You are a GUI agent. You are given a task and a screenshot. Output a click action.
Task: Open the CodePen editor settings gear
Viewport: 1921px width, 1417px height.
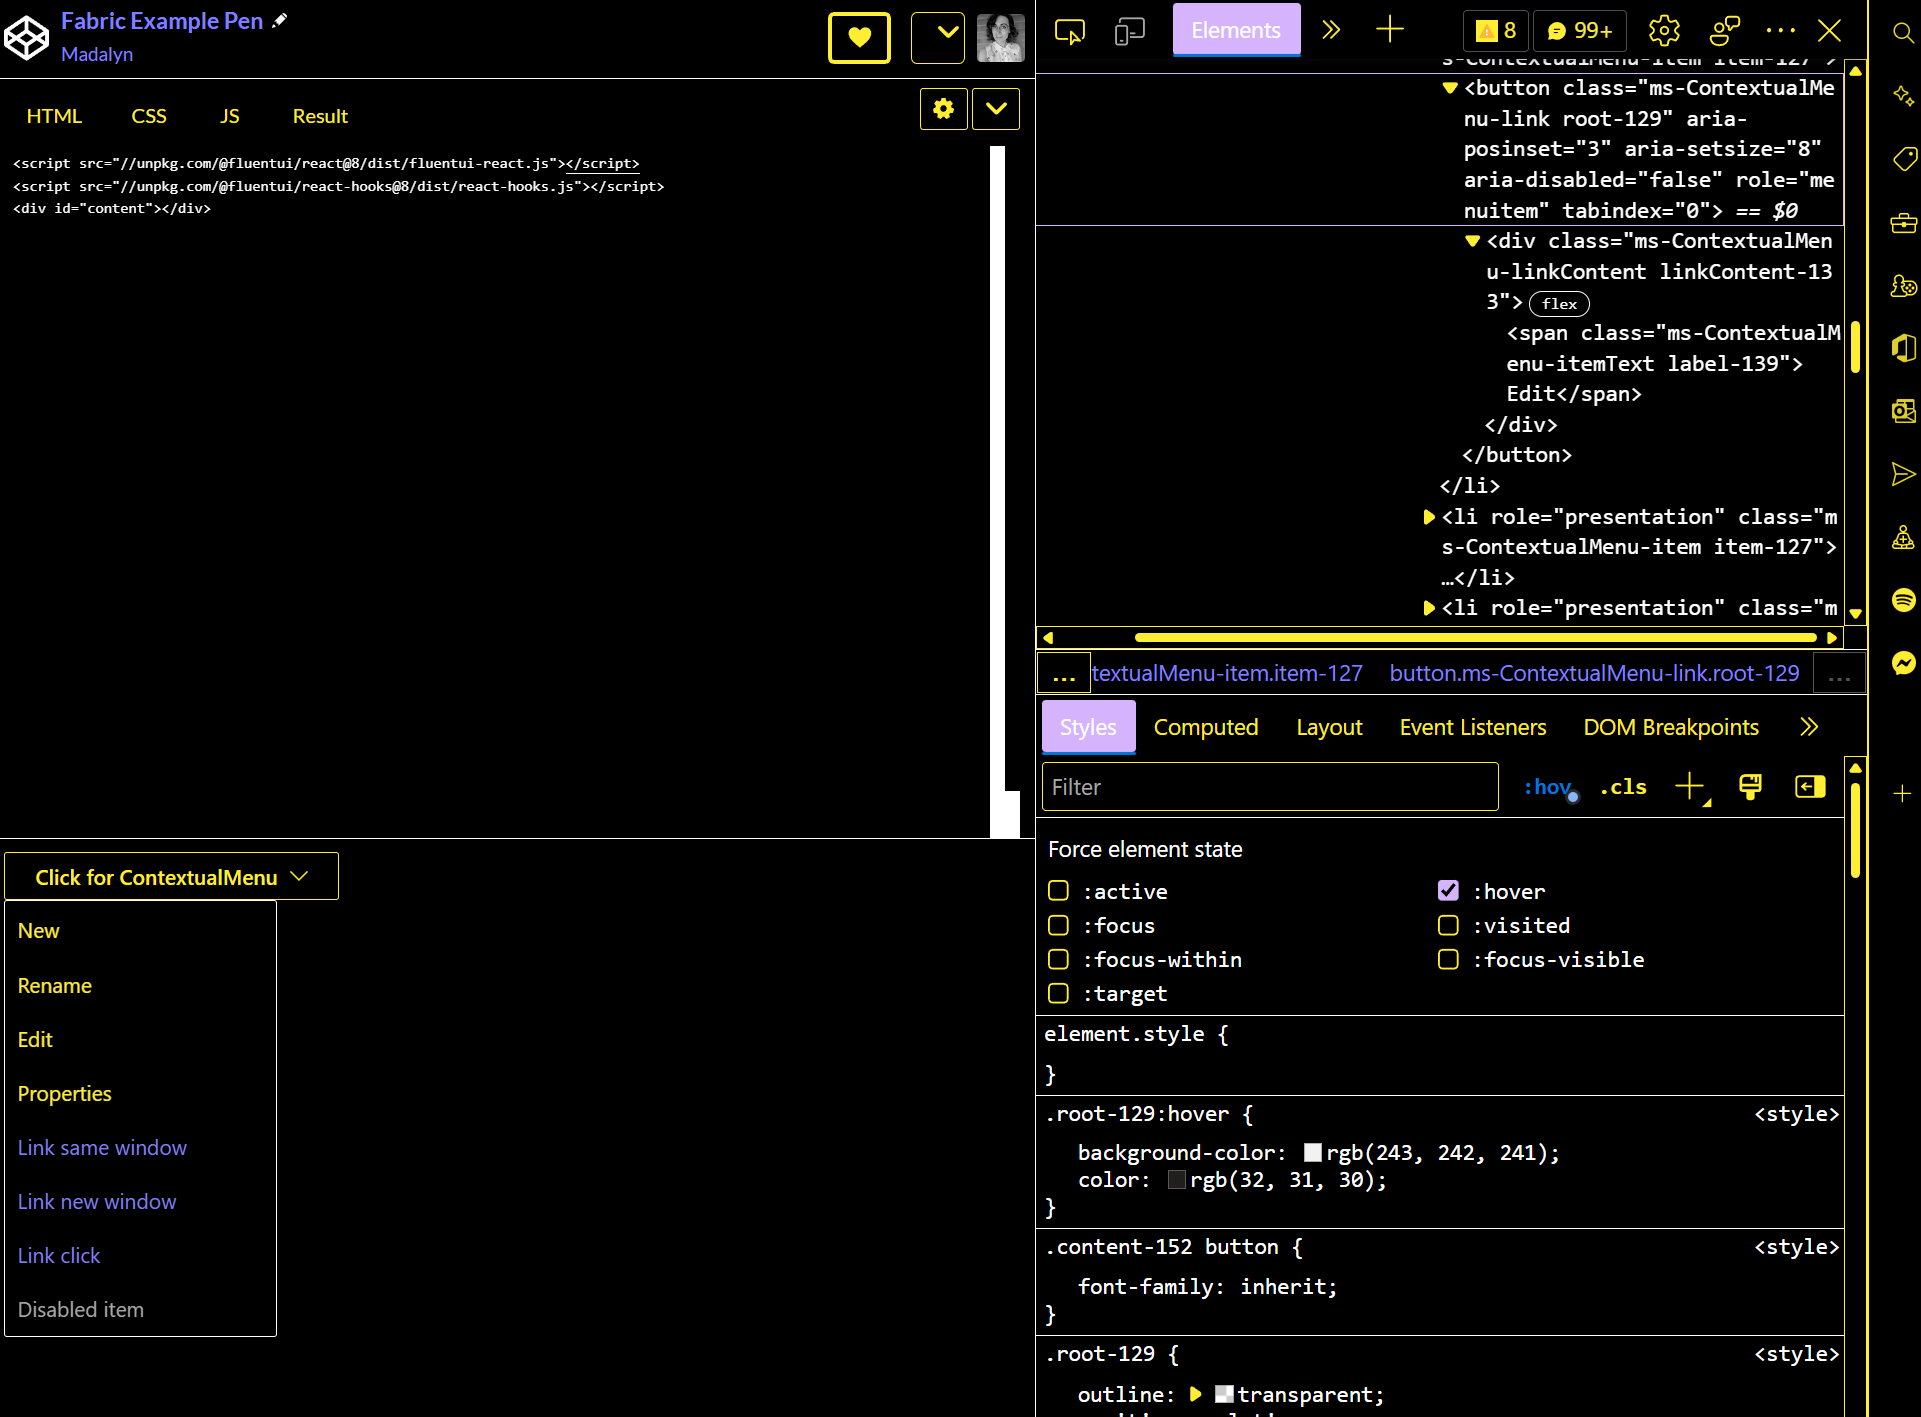click(x=943, y=109)
